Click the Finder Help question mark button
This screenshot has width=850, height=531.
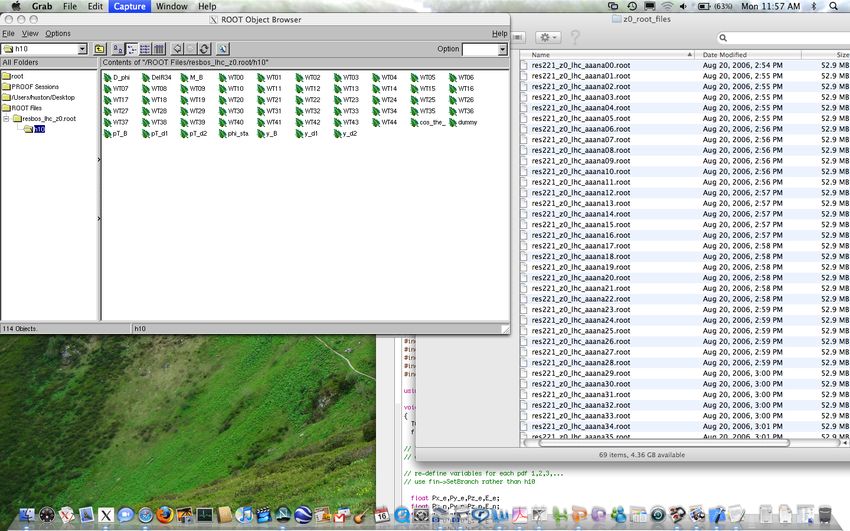[575, 37]
